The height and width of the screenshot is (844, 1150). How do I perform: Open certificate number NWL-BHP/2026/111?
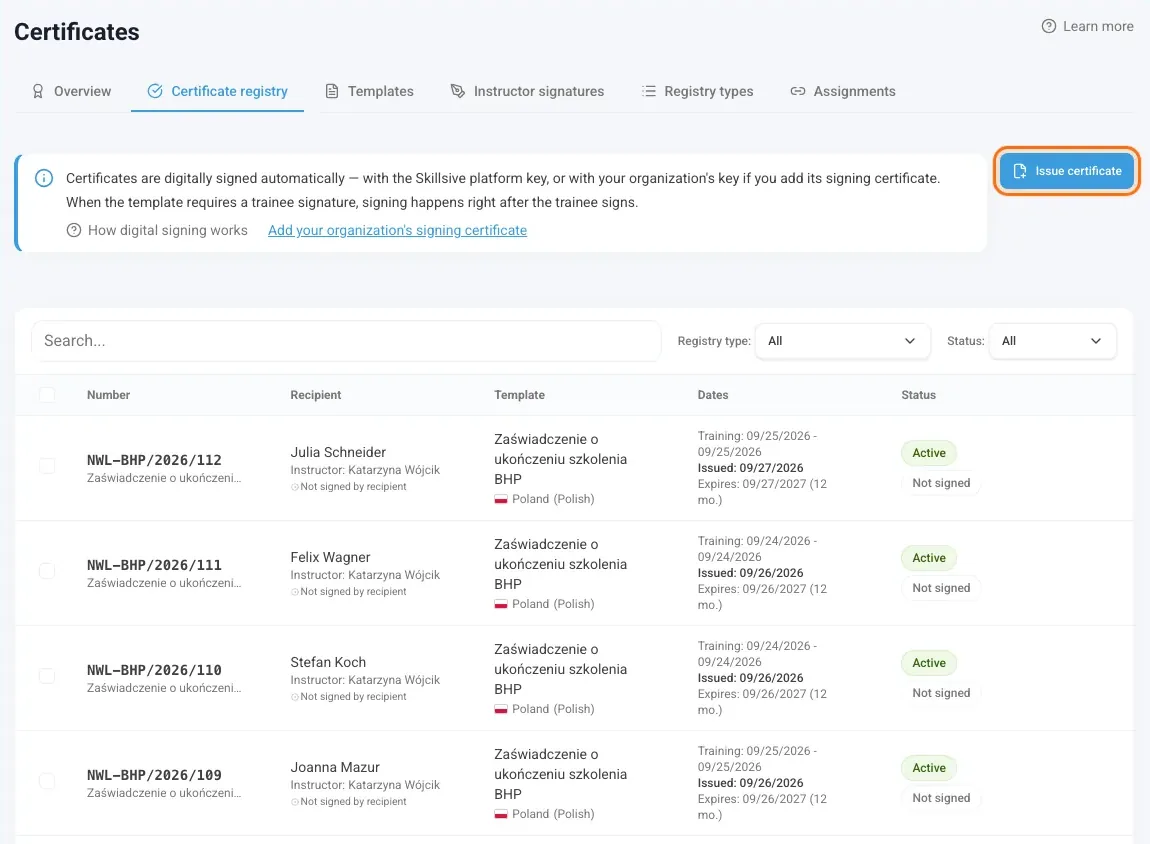coord(154,565)
